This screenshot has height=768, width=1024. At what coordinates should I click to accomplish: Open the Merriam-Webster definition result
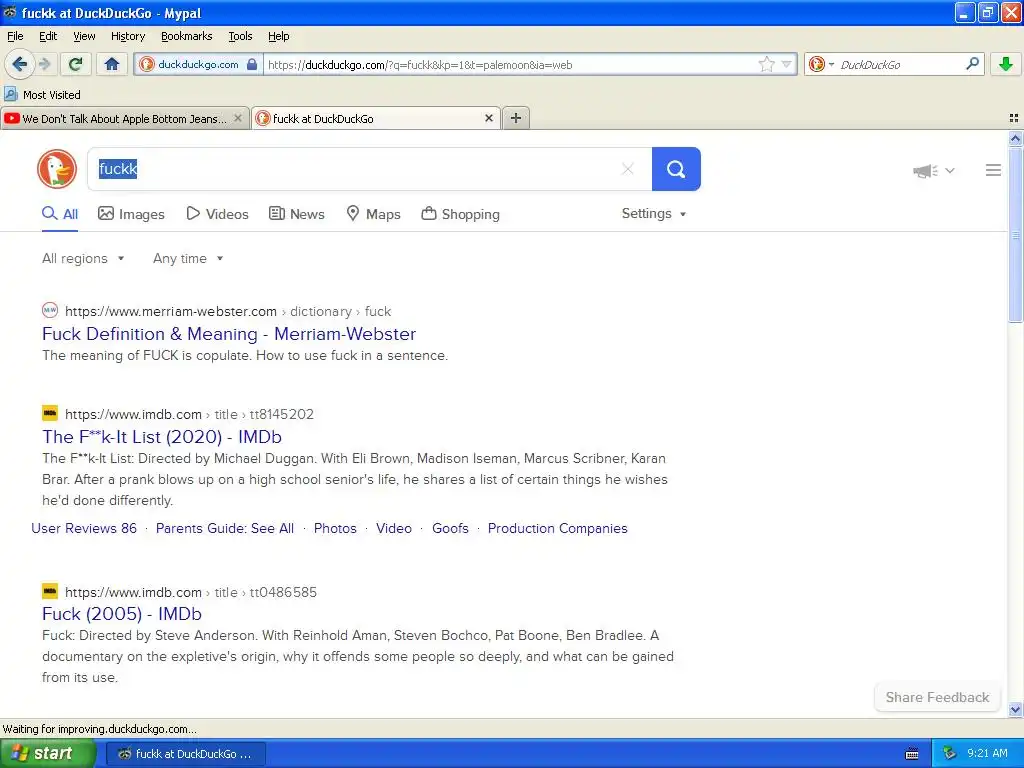click(x=229, y=334)
